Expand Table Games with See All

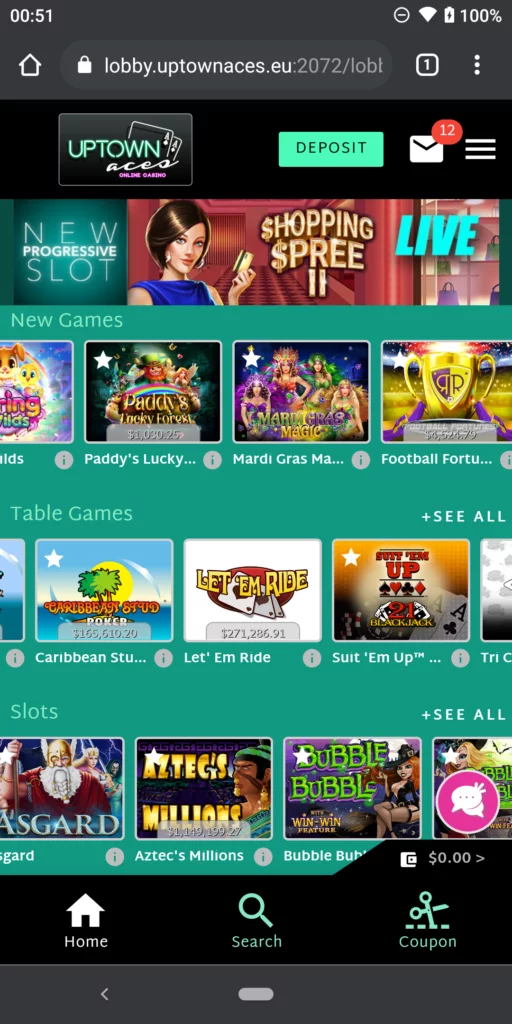click(464, 517)
